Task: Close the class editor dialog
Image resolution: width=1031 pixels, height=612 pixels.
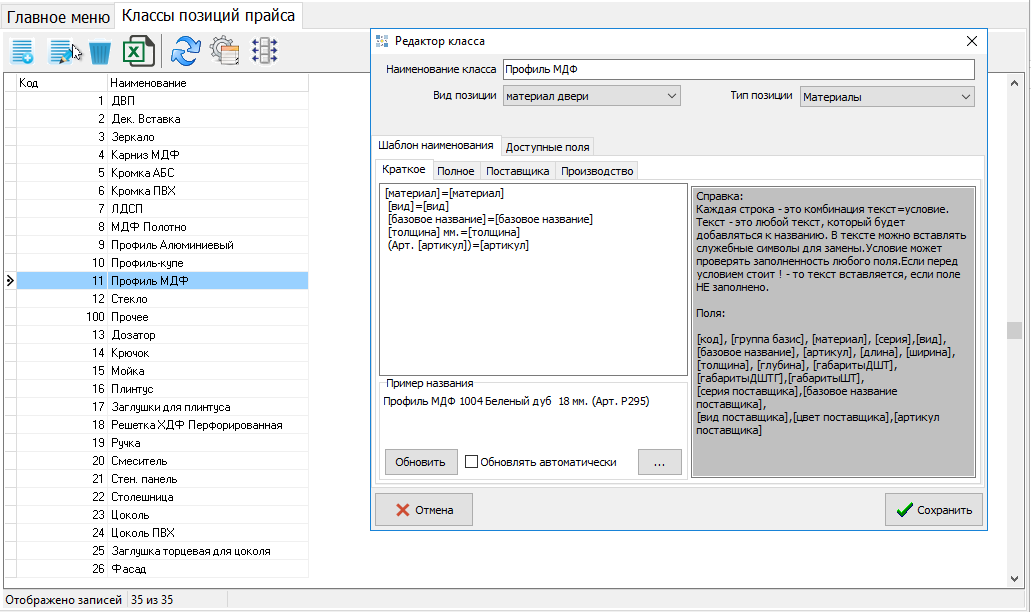Action: (971, 41)
